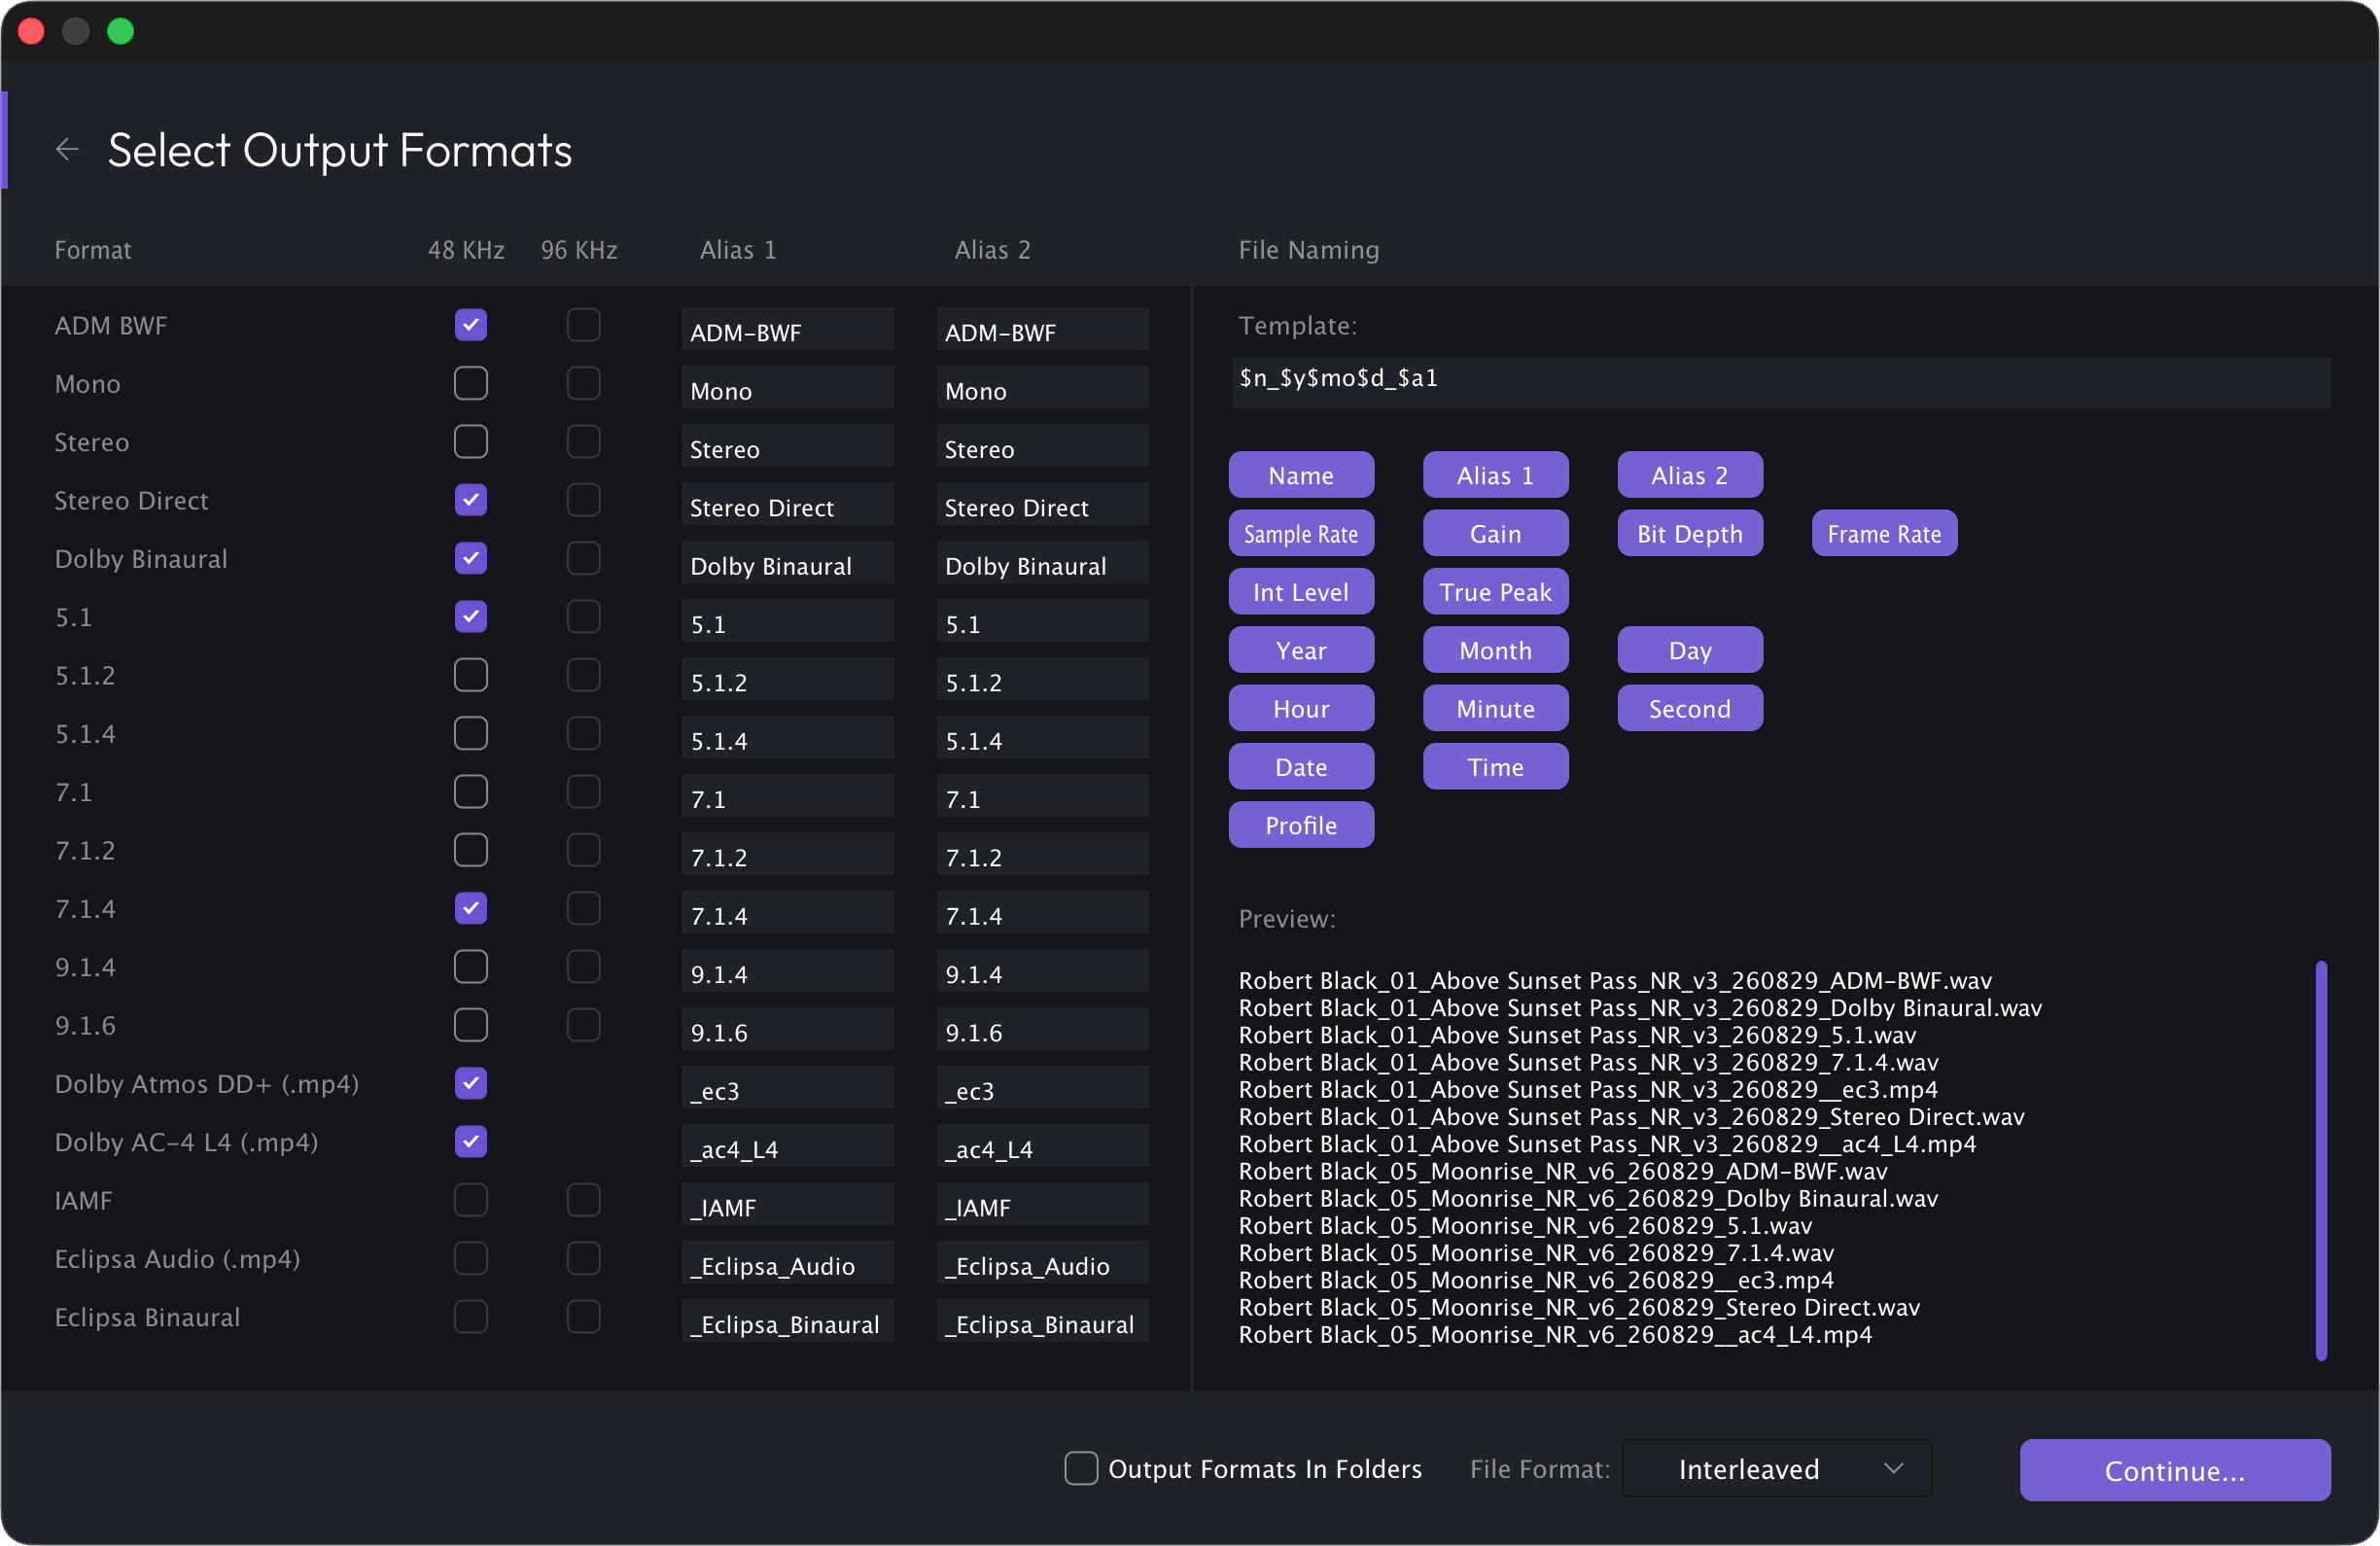Click the green fullscreen window button
Image resolution: width=2380 pixels, height=1546 pixels.
pos(121,31)
